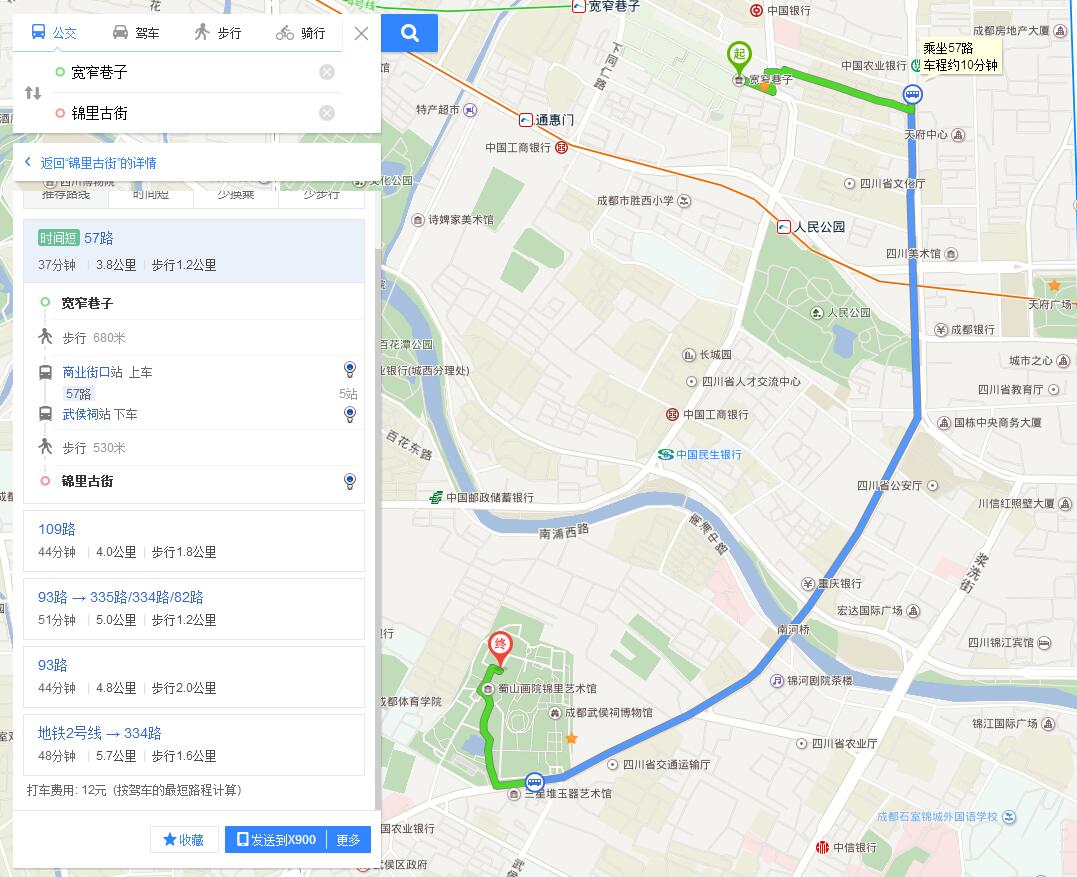Locate 武侯祠站 with its map pin icon
This screenshot has height=877, width=1077.
[350, 414]
